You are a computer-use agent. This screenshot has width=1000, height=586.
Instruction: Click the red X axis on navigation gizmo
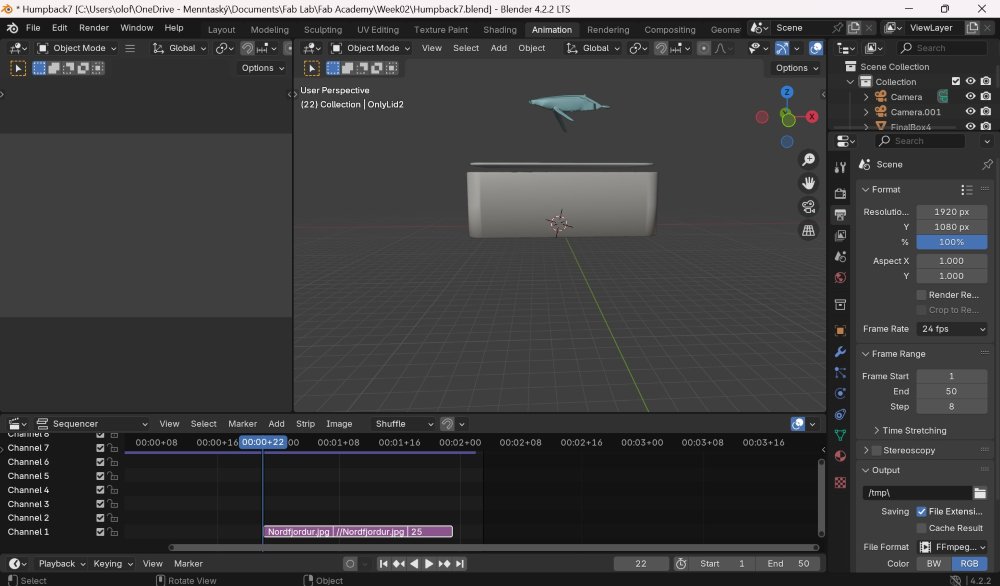point(811,117)
